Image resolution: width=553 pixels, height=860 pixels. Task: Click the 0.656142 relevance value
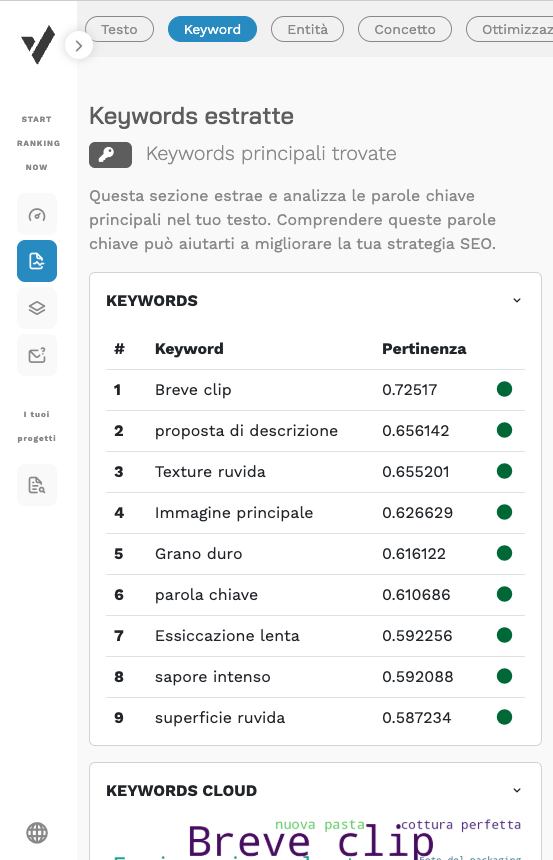pyautogui.click(x=416, y=431)
